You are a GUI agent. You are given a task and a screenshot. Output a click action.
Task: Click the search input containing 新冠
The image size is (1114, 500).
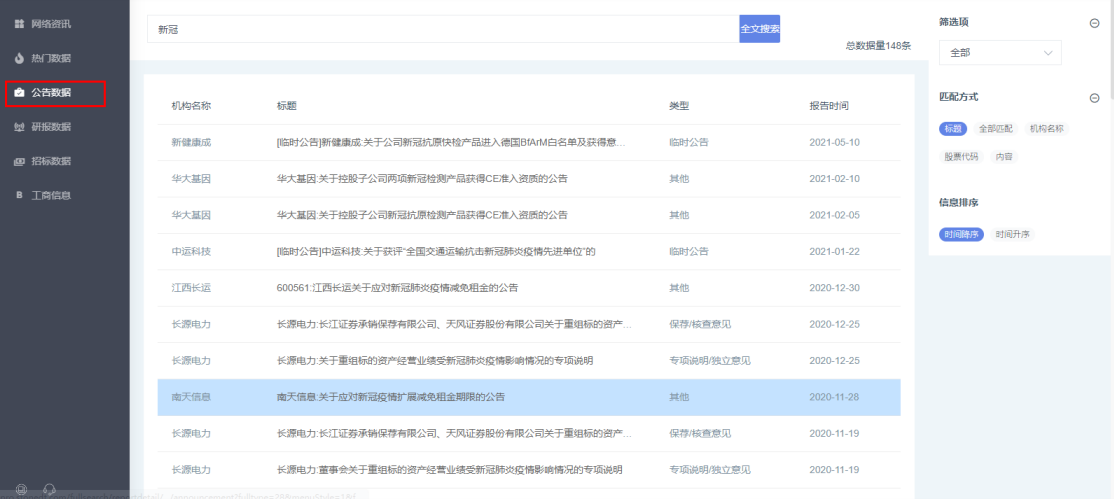tap(443, 30)
